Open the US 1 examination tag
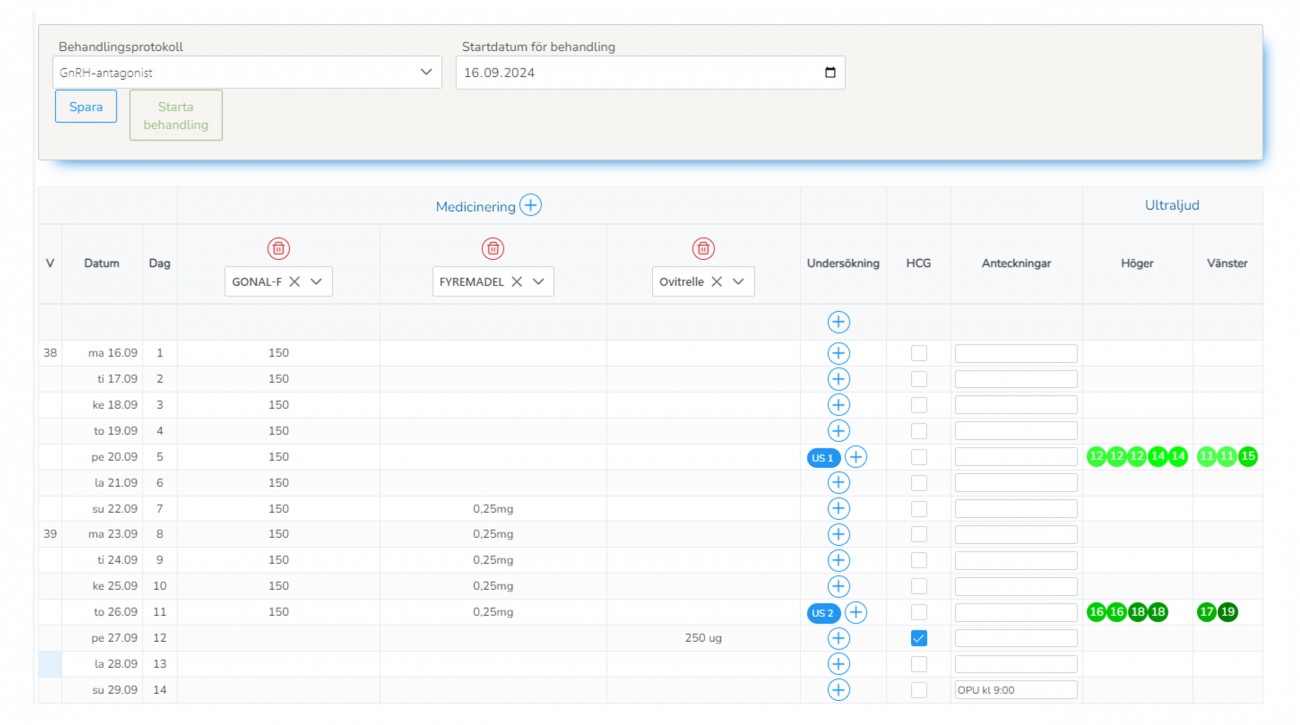Screen dimensions: 1300x725 (823, 458)
